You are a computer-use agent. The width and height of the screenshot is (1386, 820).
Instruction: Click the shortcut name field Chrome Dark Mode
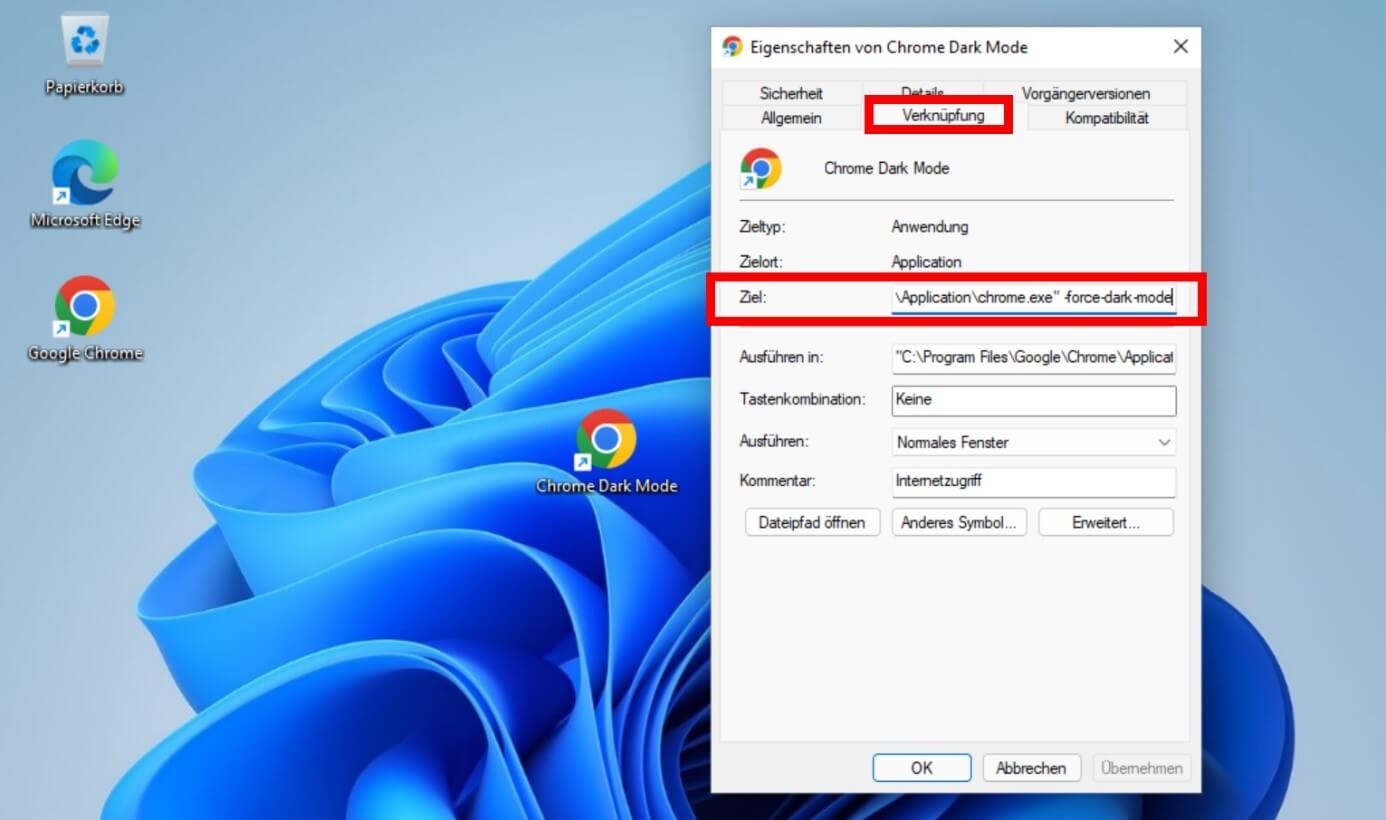(886, 168)
